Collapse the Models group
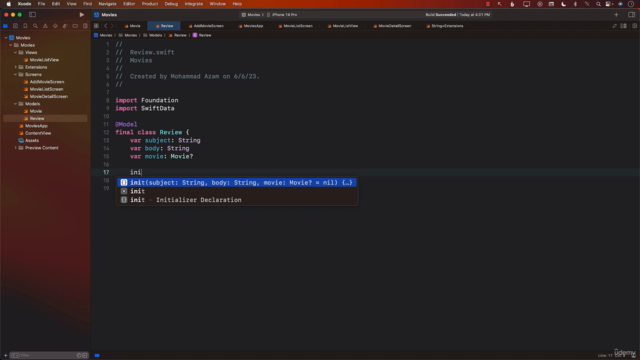This screenshot has height=360, width=640. click(16, 104)
